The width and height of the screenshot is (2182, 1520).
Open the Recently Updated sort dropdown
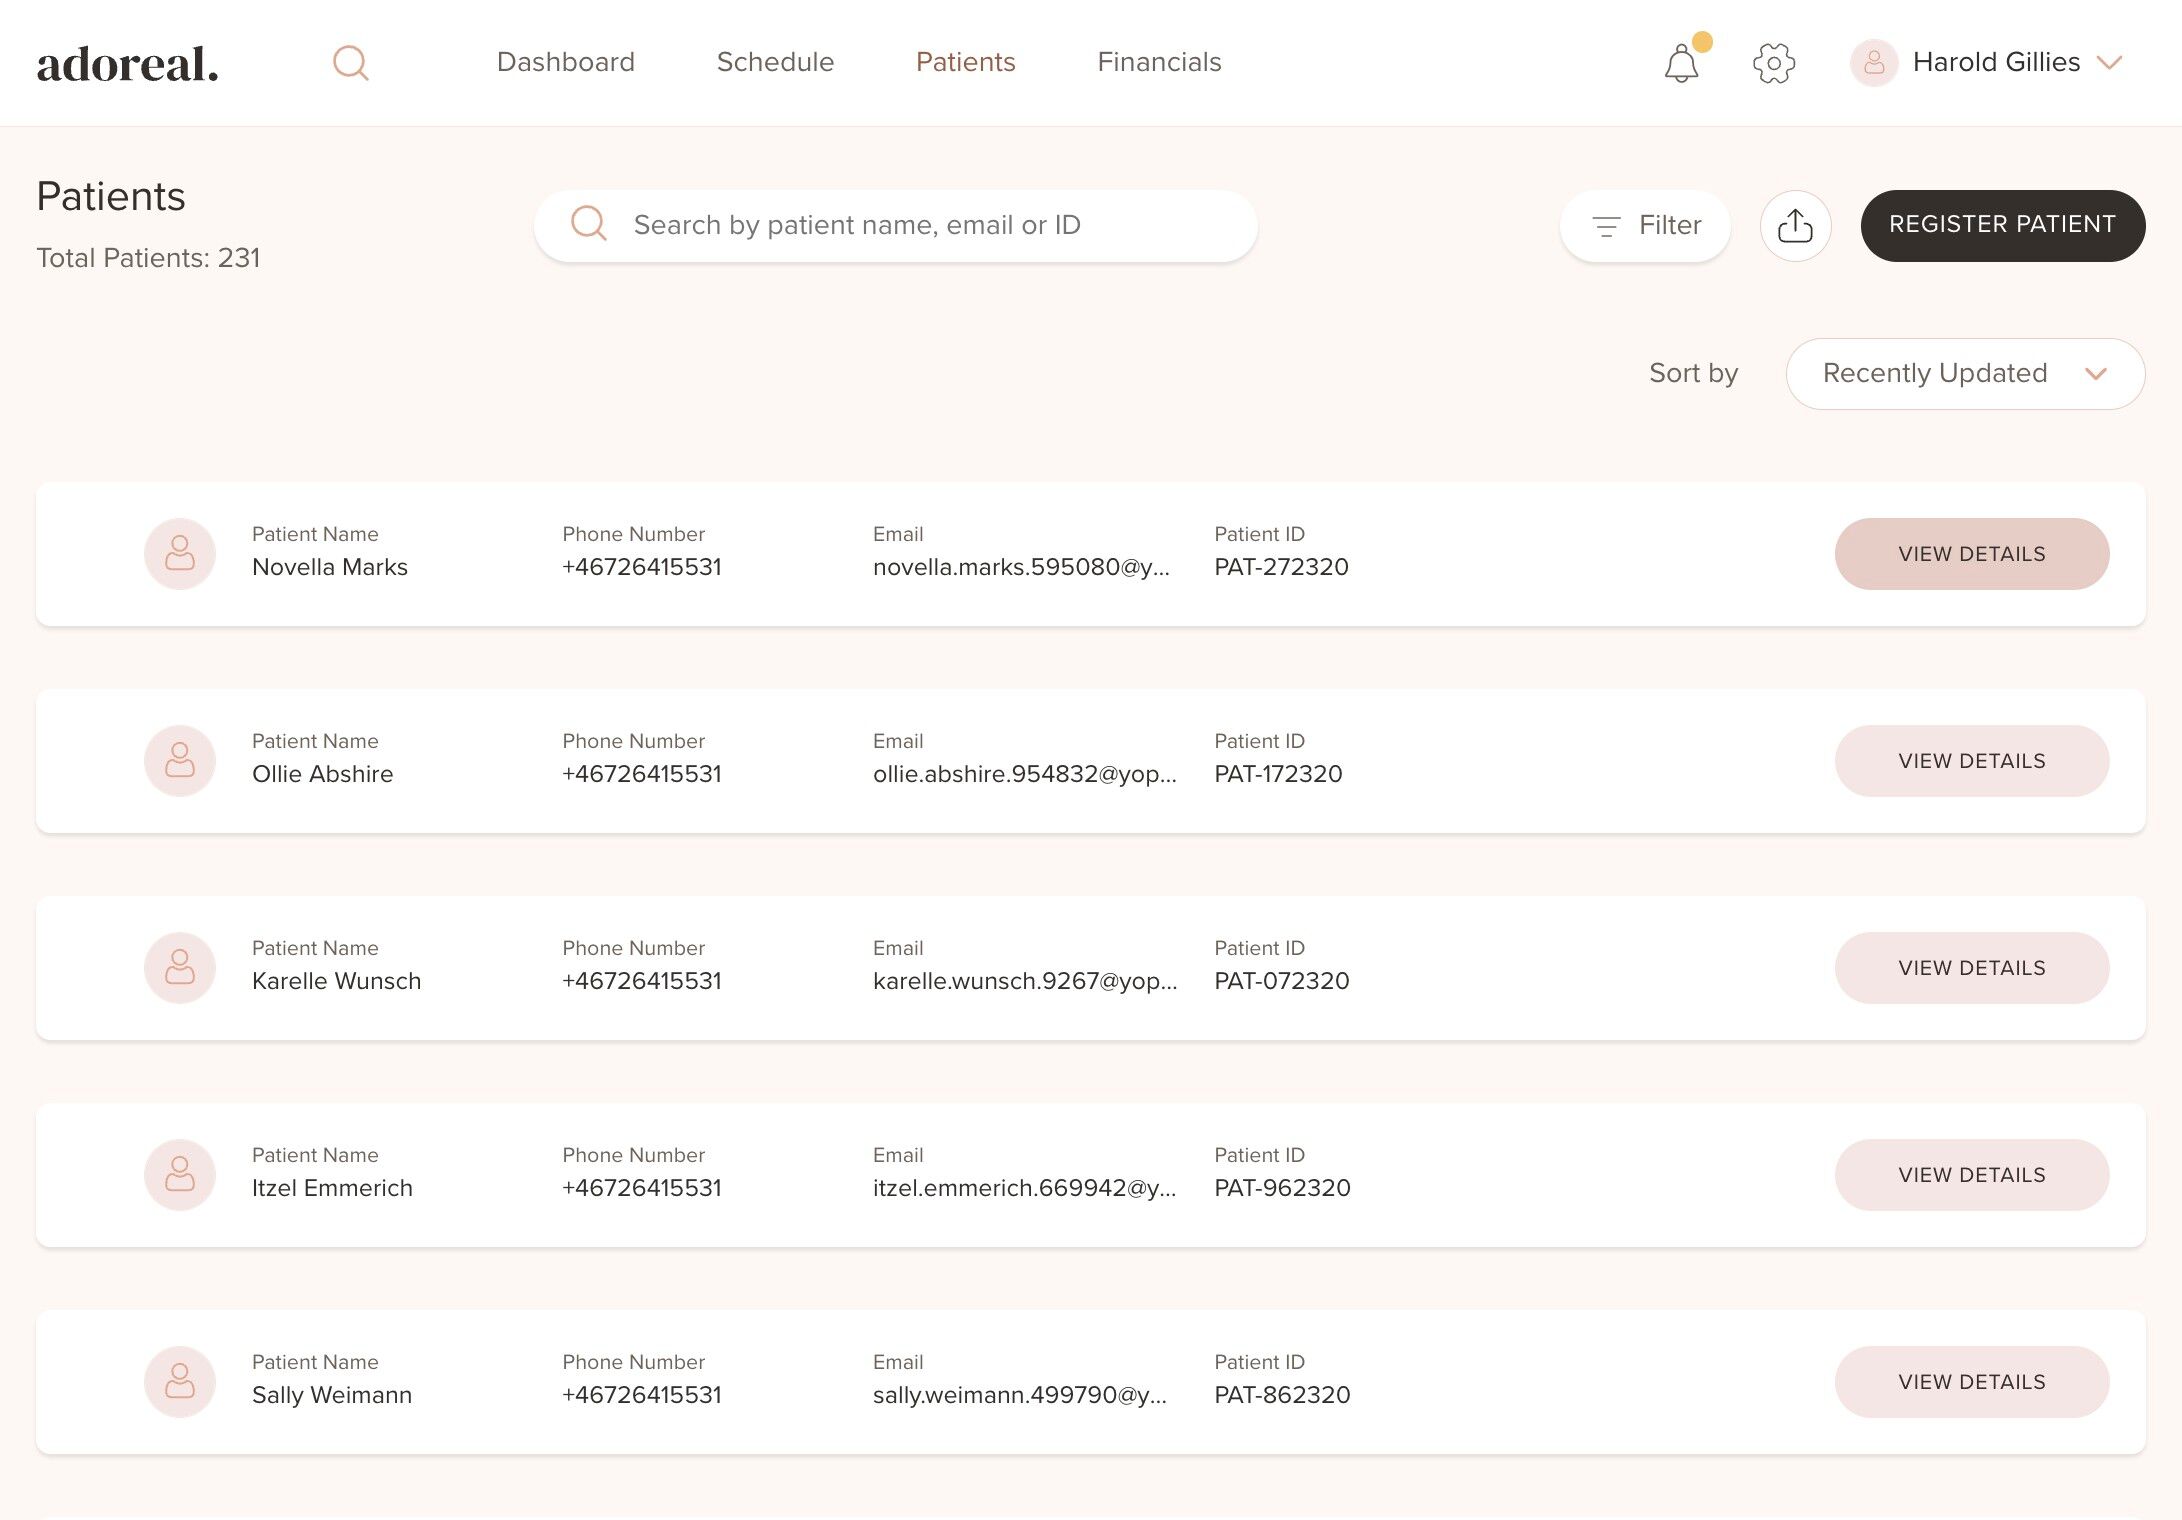[1964, 373]
